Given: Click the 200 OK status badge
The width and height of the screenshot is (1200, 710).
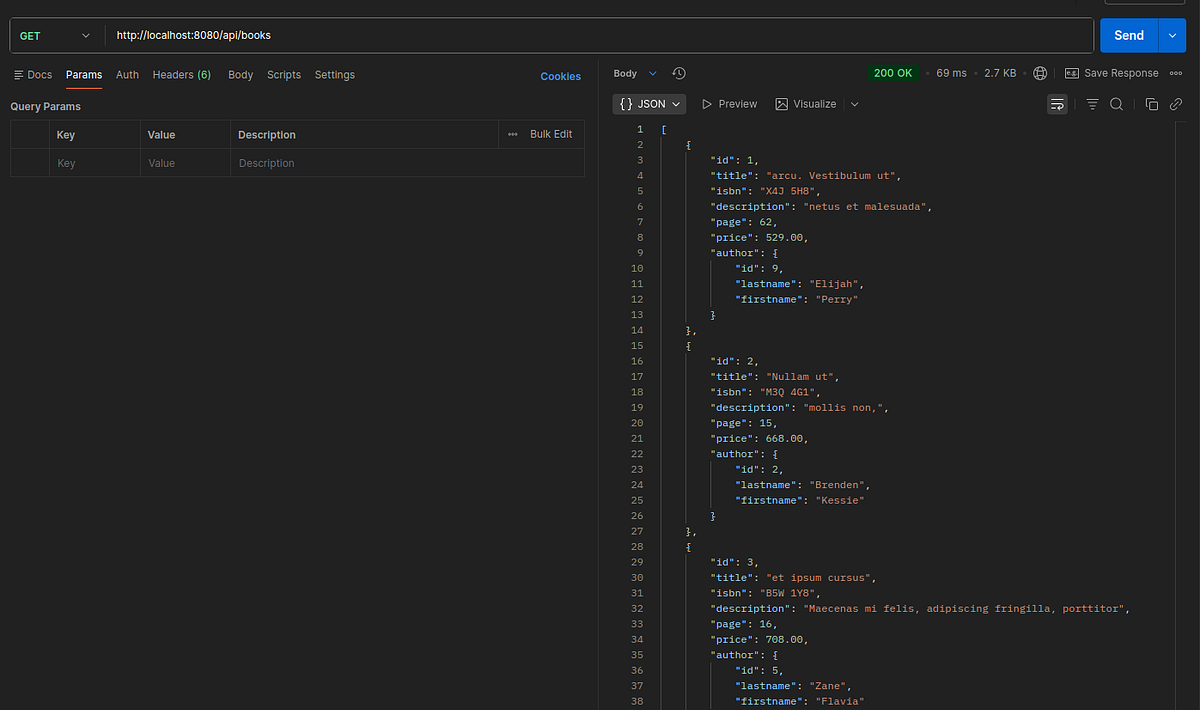Looking at the screenshot, I should point(894,73).
